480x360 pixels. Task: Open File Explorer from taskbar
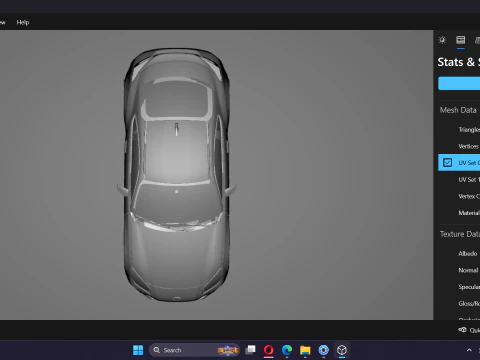tap(305, 350)
